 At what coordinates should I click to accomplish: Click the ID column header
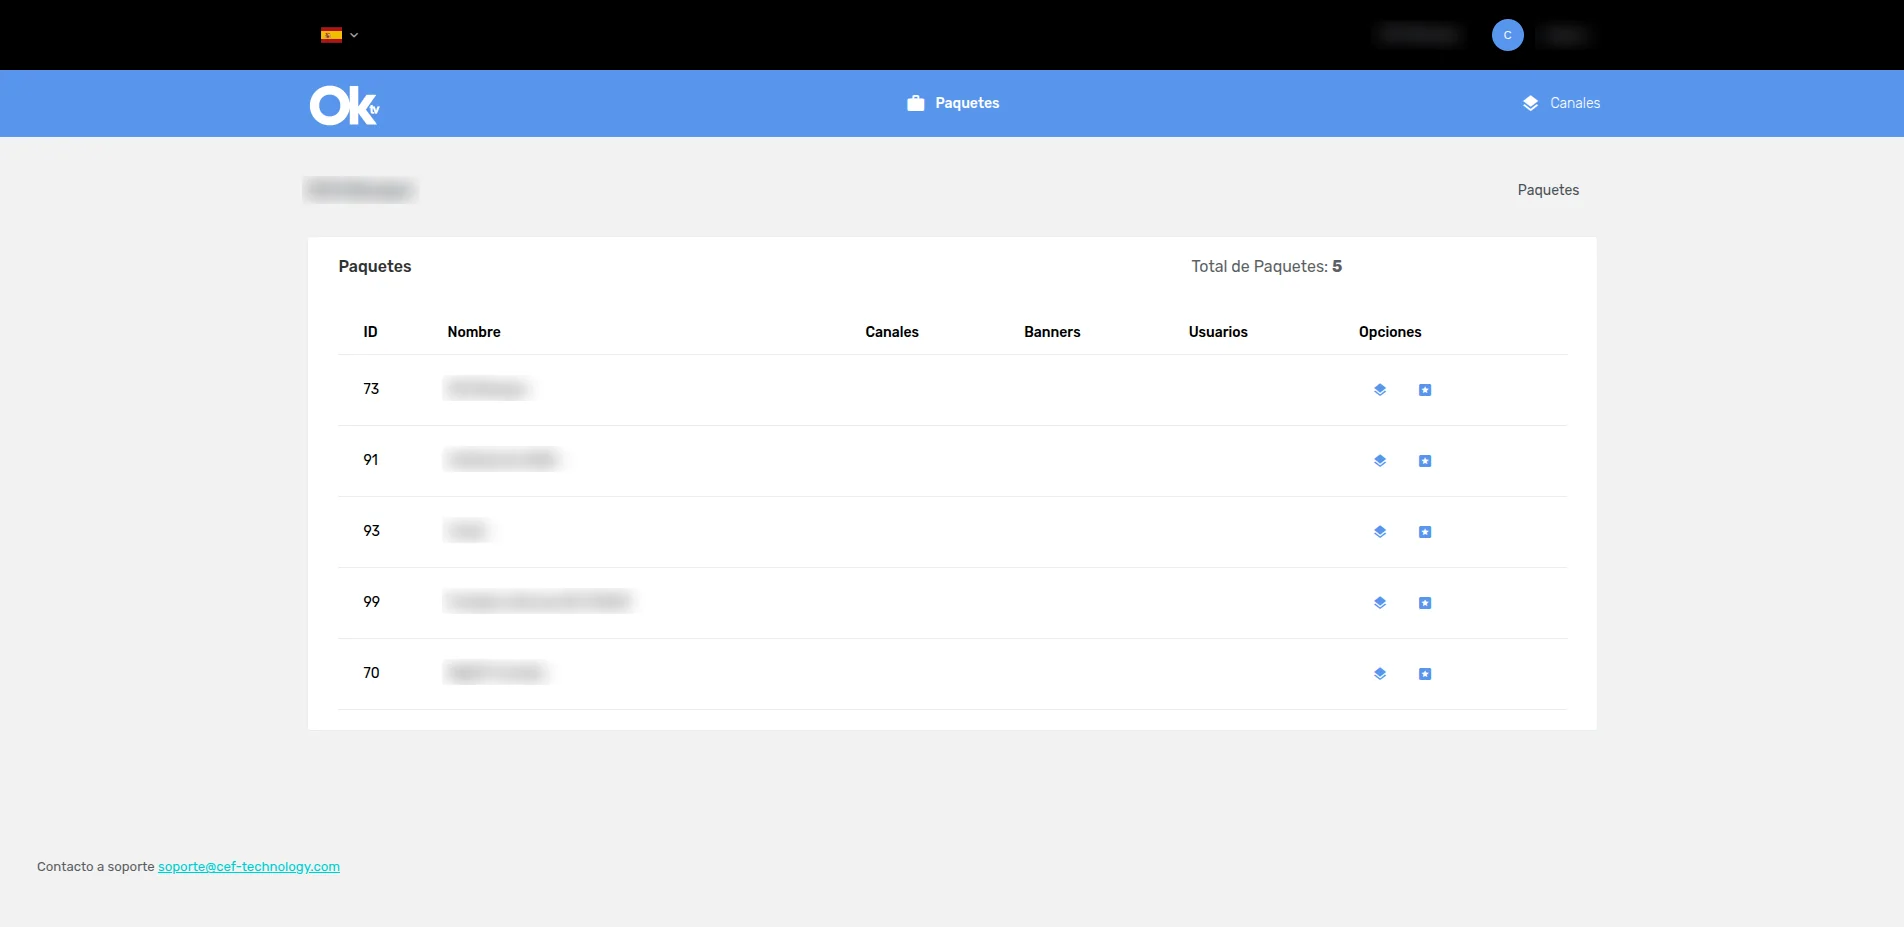point(370,332)
